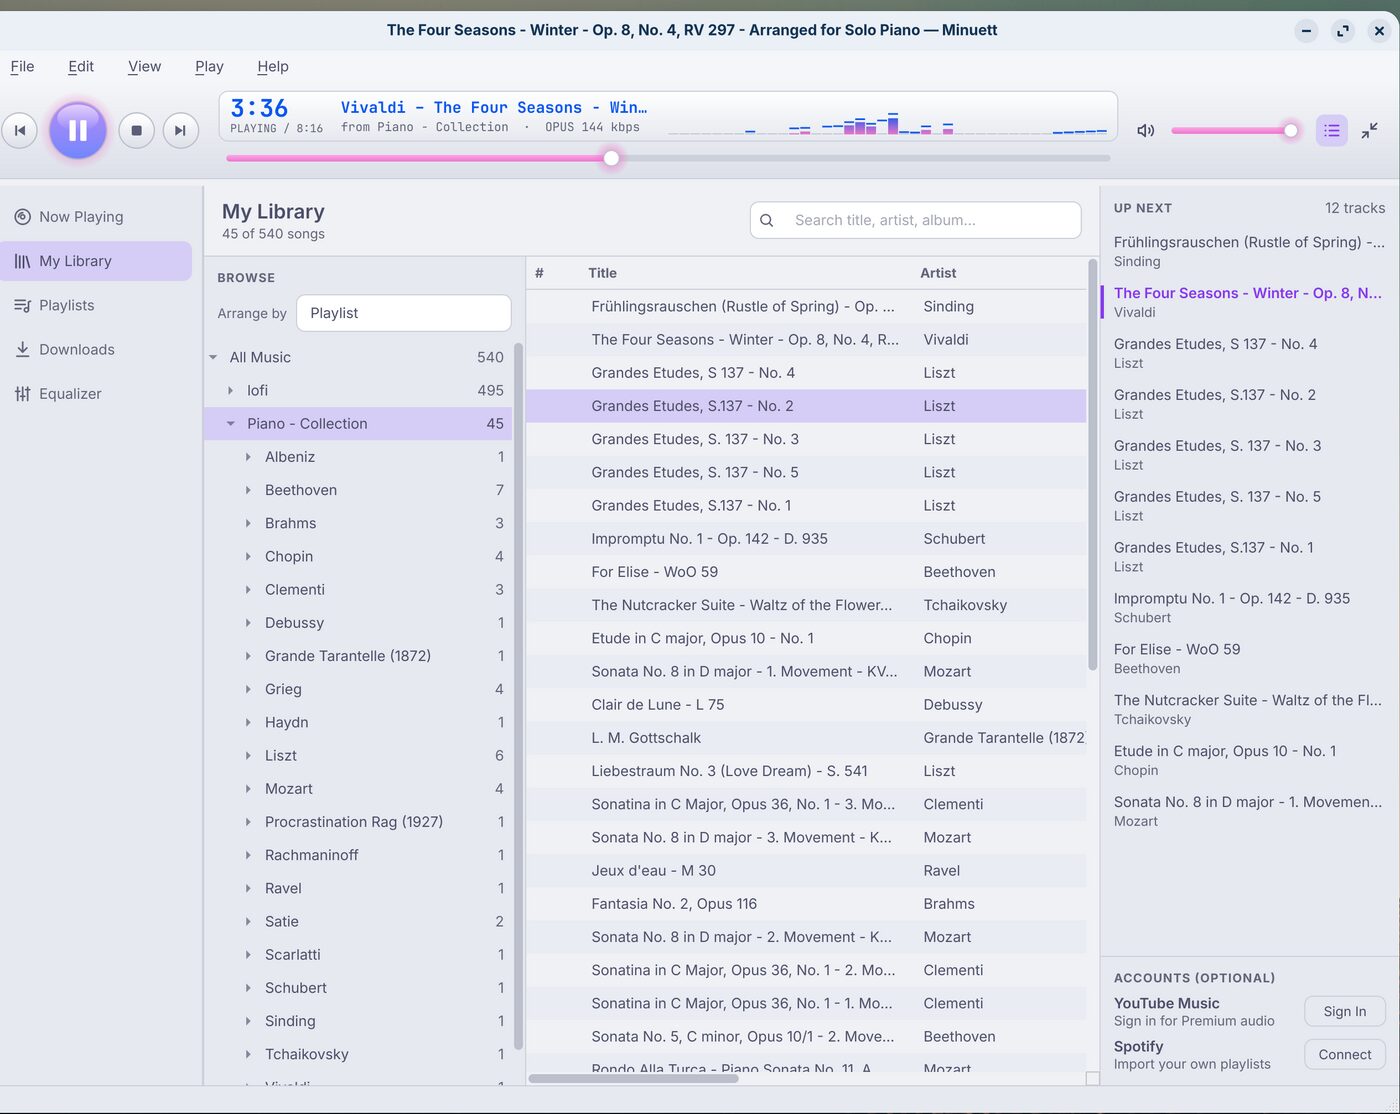
Task: Connect Spotify account
Action: click(1344, 1054)
